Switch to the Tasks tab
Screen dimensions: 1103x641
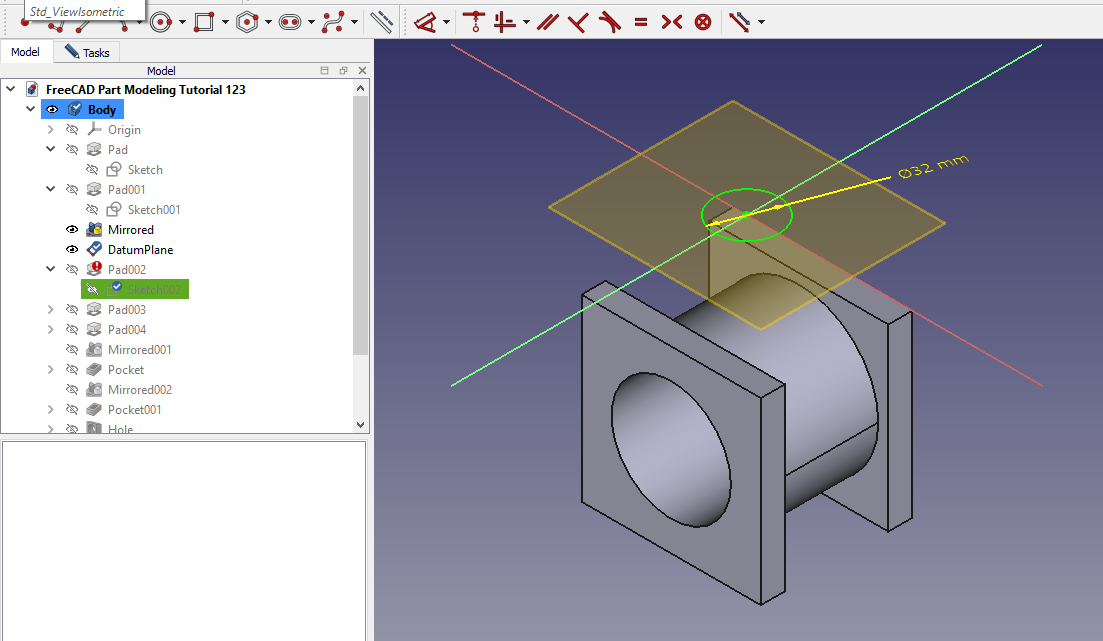(87, 52)
